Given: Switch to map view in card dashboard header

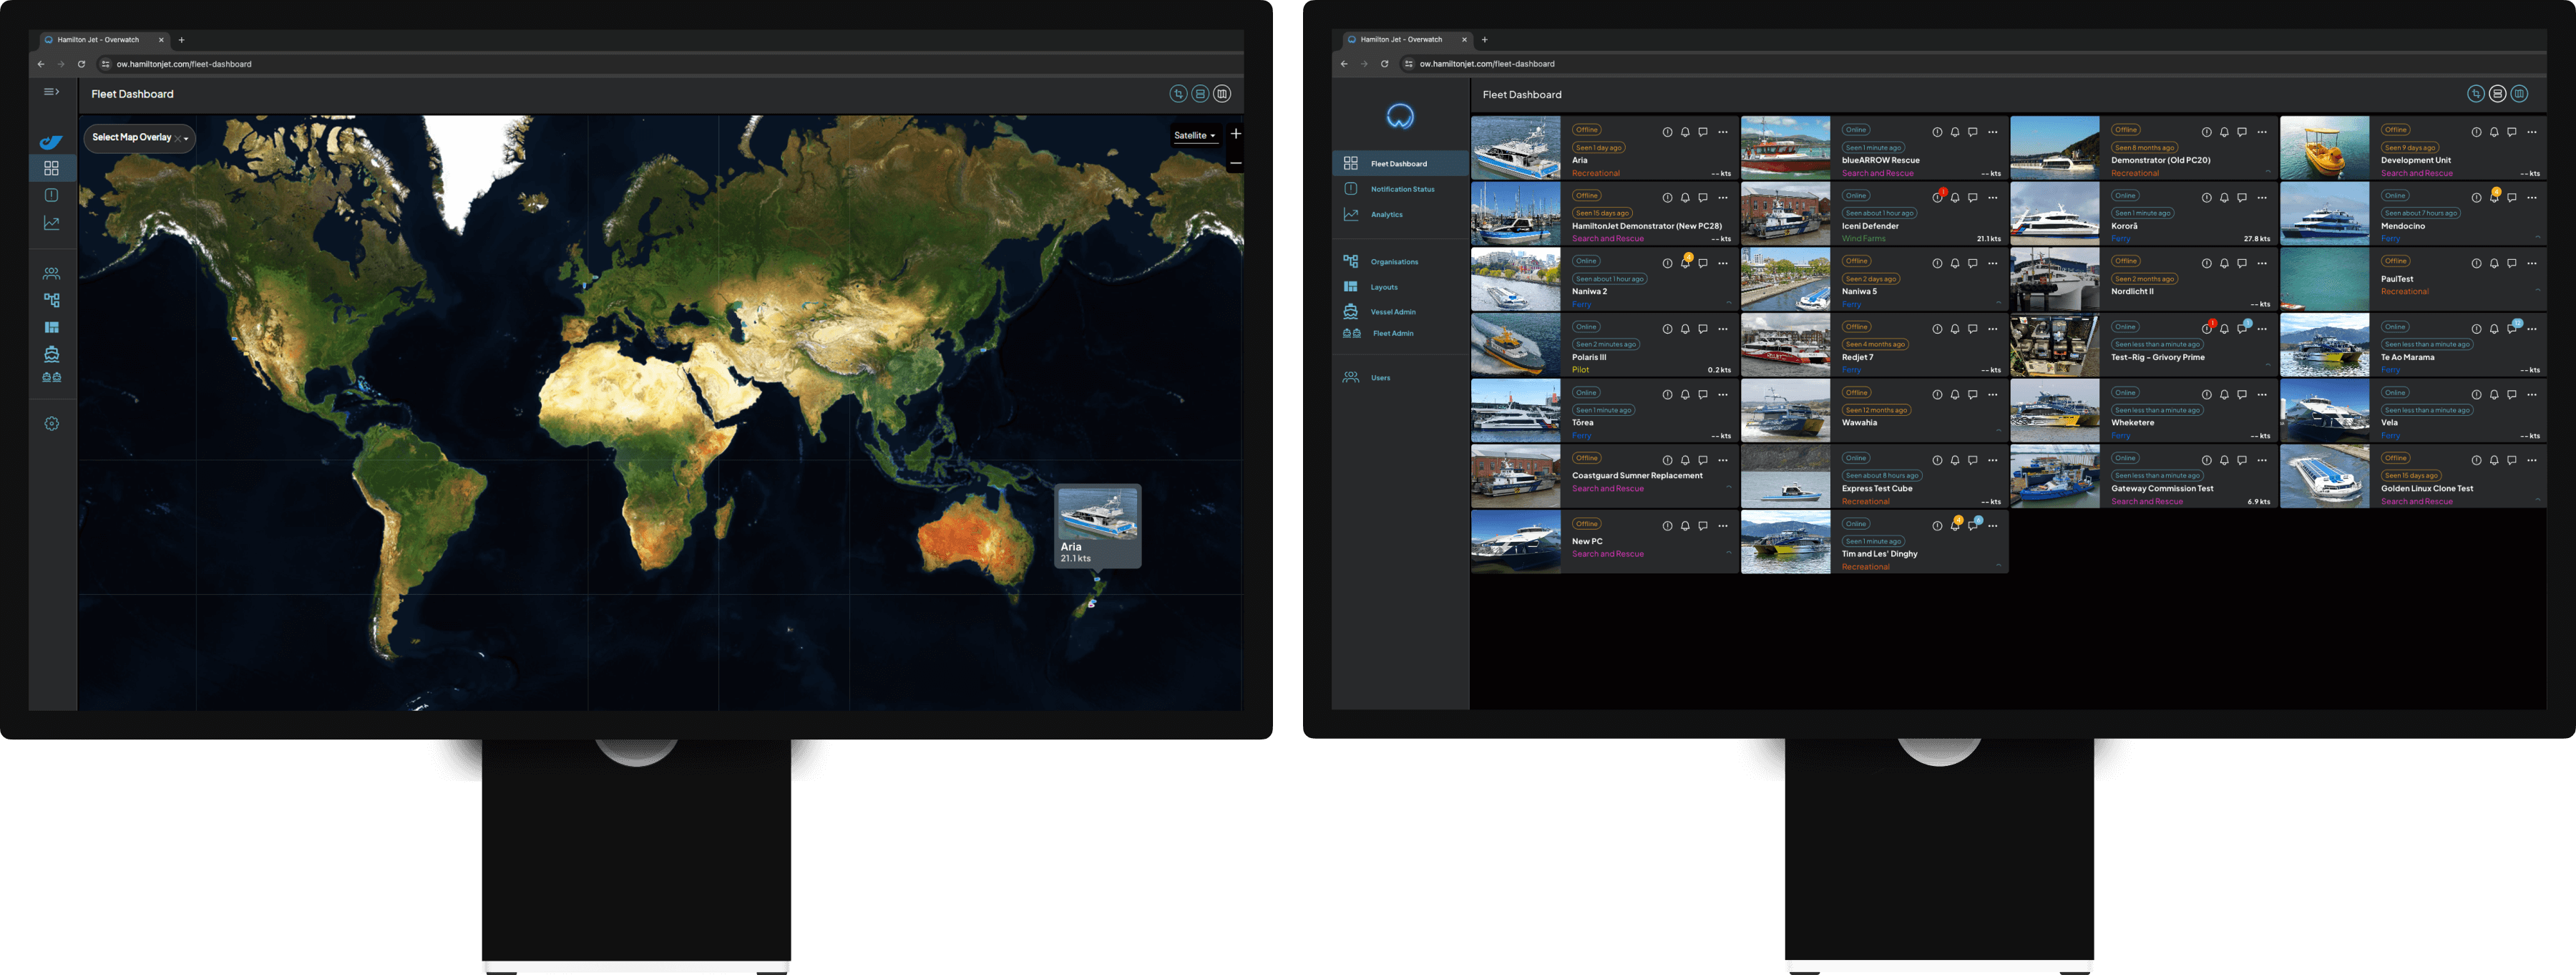Looking at the screenshot, I should [x=2519, y=94].
